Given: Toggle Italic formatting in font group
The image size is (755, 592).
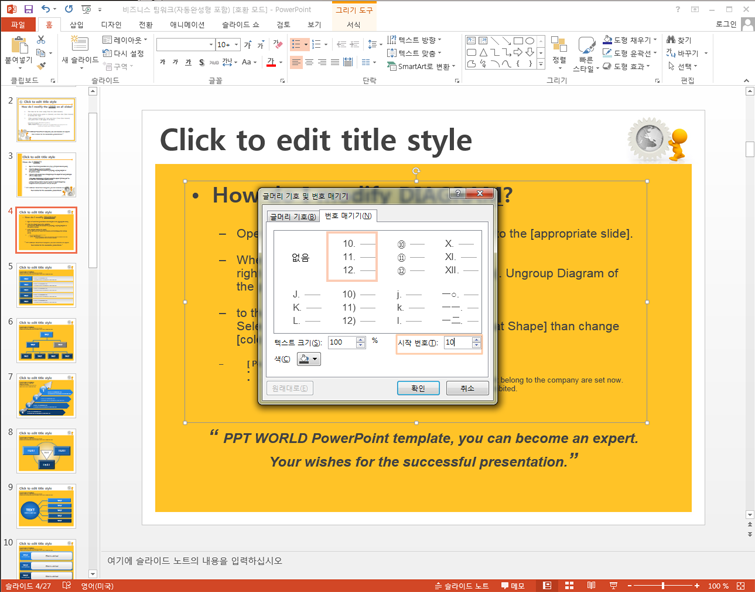Looking at the screenshot, I should (175, 62).
